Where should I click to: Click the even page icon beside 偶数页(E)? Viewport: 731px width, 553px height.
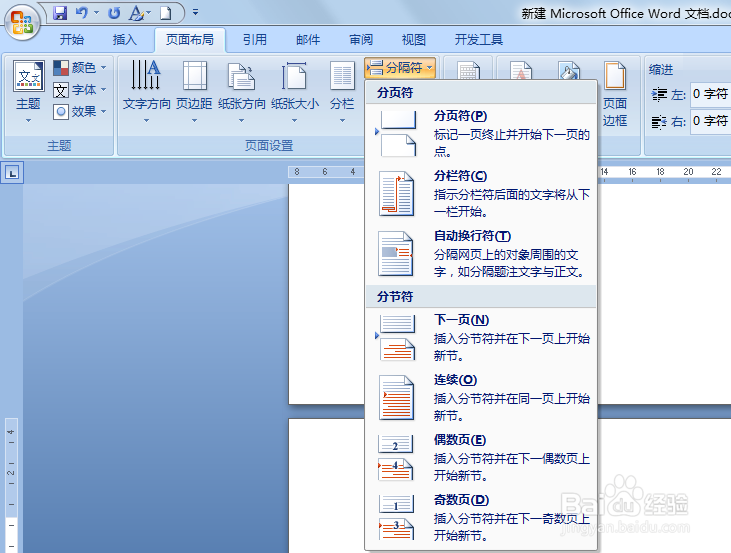pyautogui.click(x=396, y=458)
